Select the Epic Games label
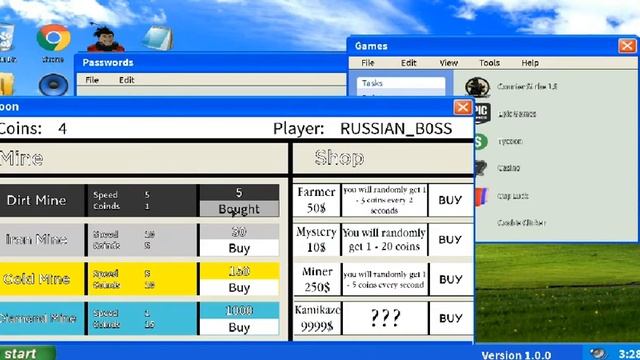 (x=517, y=114)
